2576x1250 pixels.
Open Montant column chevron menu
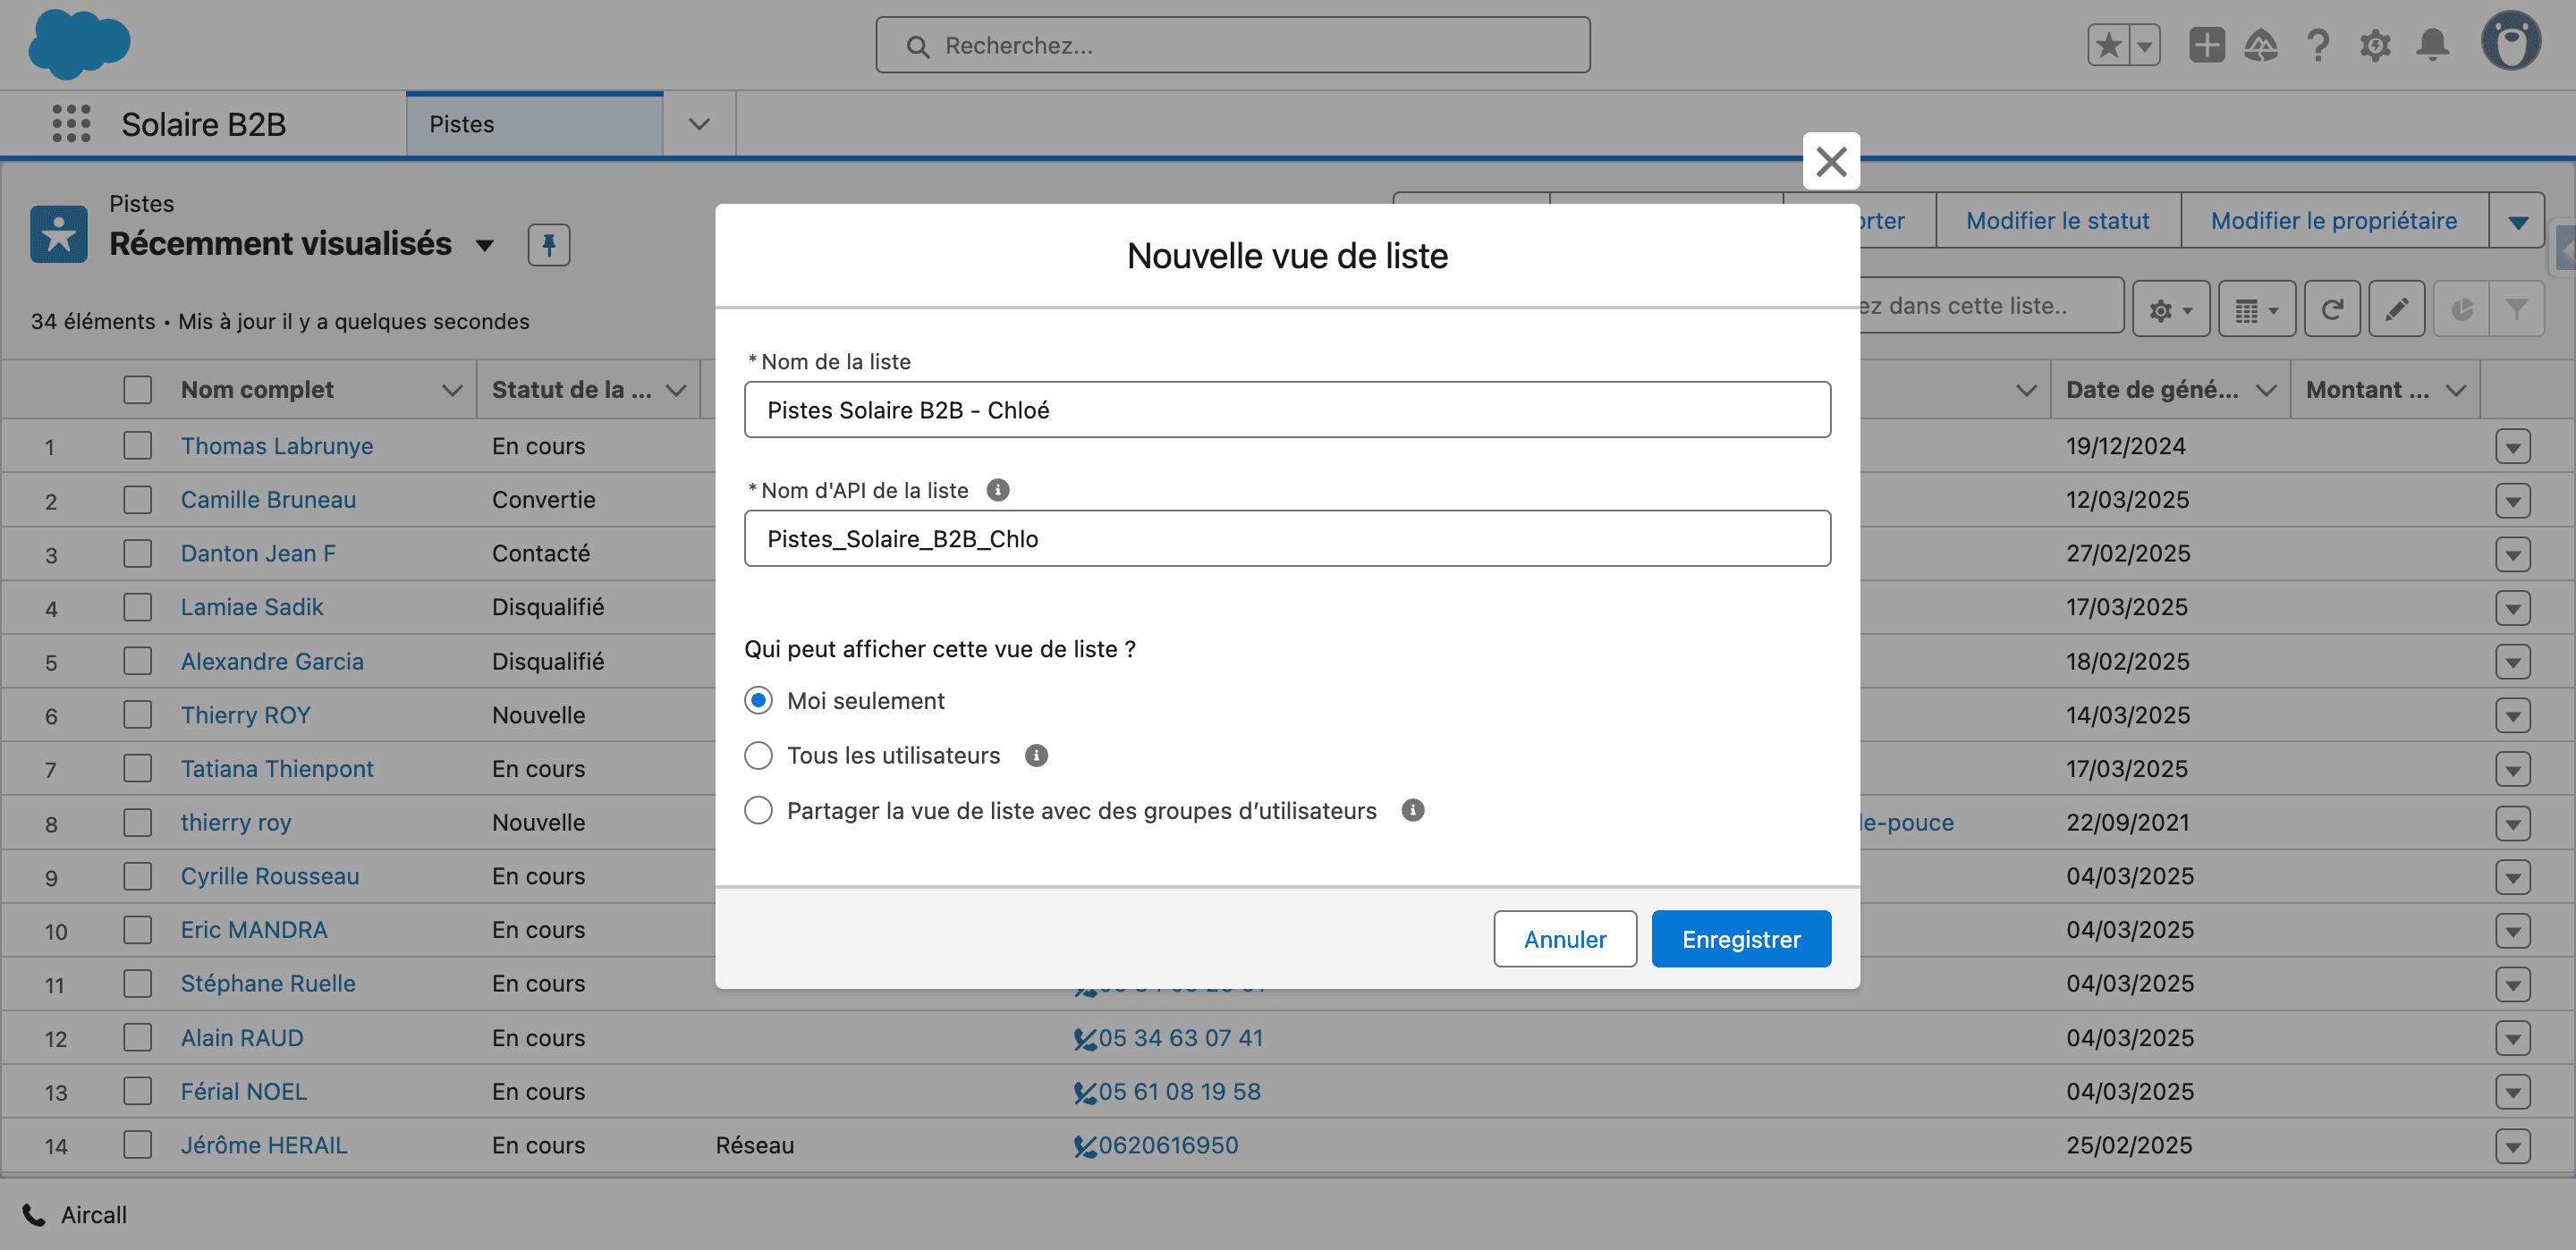2456,390
